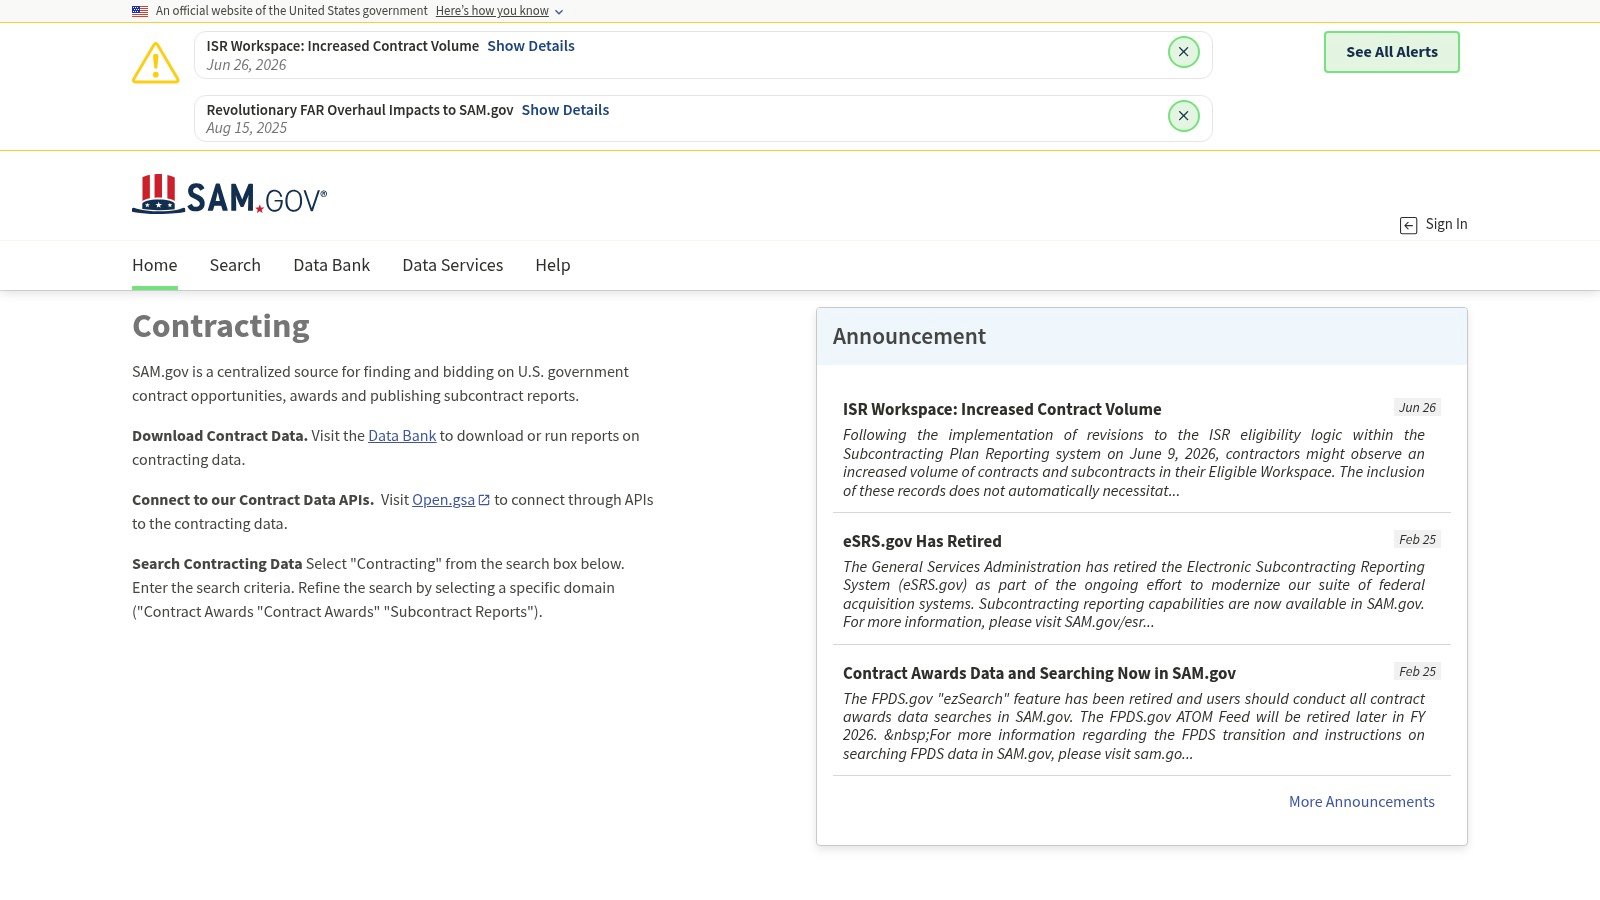Click the SAM.gov logo
The height and width of the screenshot is (900, 1600).
click(x=229, y=195)
